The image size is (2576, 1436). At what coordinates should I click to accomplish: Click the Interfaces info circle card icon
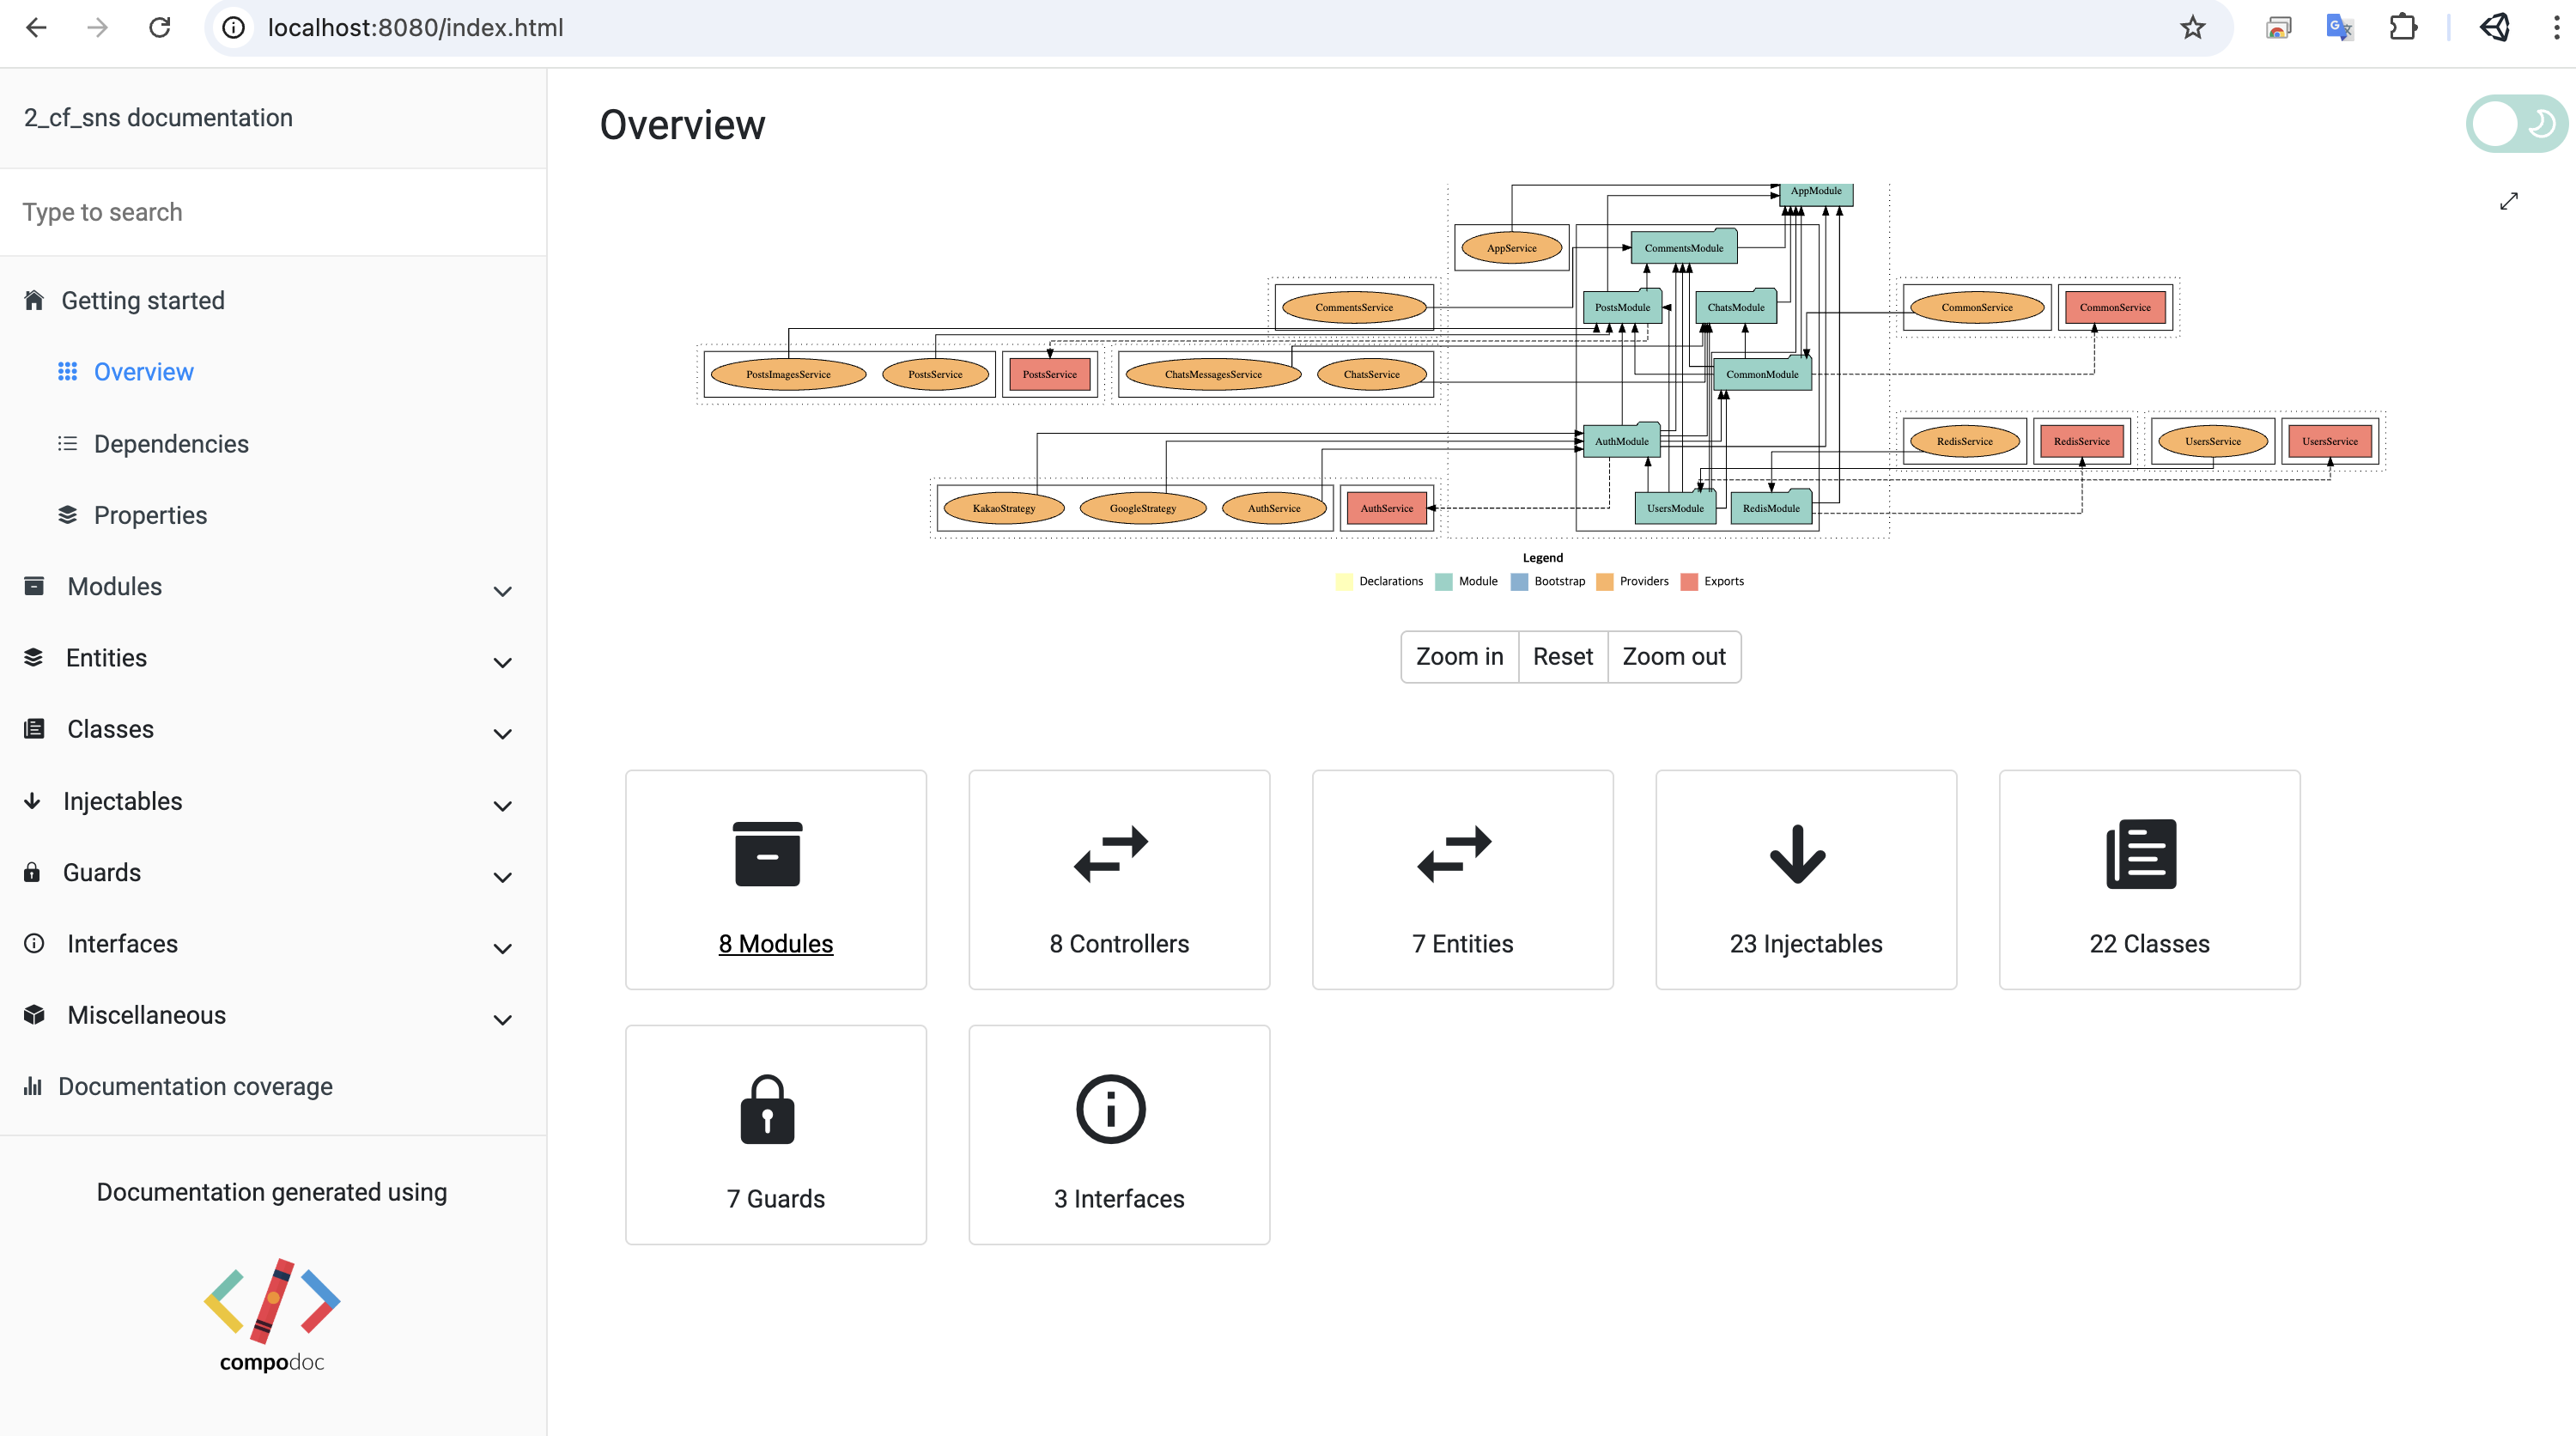tap(1110, 1109)
